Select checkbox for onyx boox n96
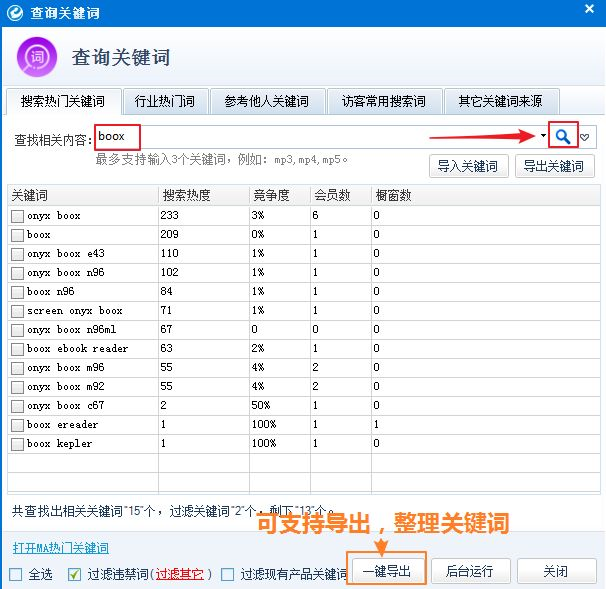606x589 pixels. 17,273
